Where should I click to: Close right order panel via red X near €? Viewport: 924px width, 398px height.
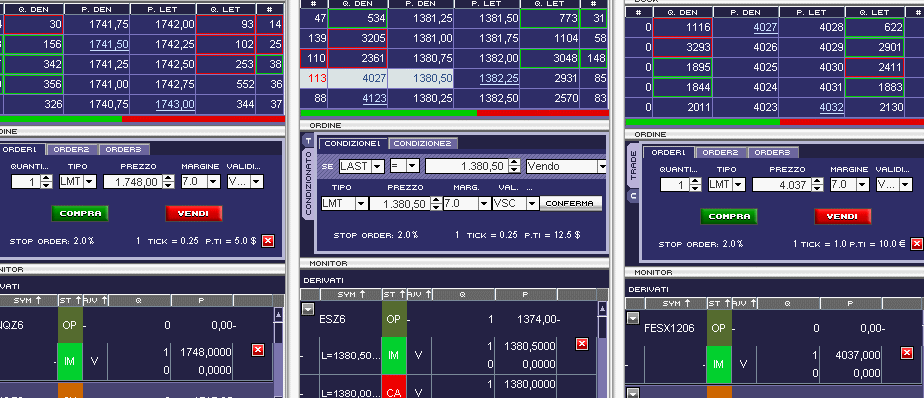point(916,244)
